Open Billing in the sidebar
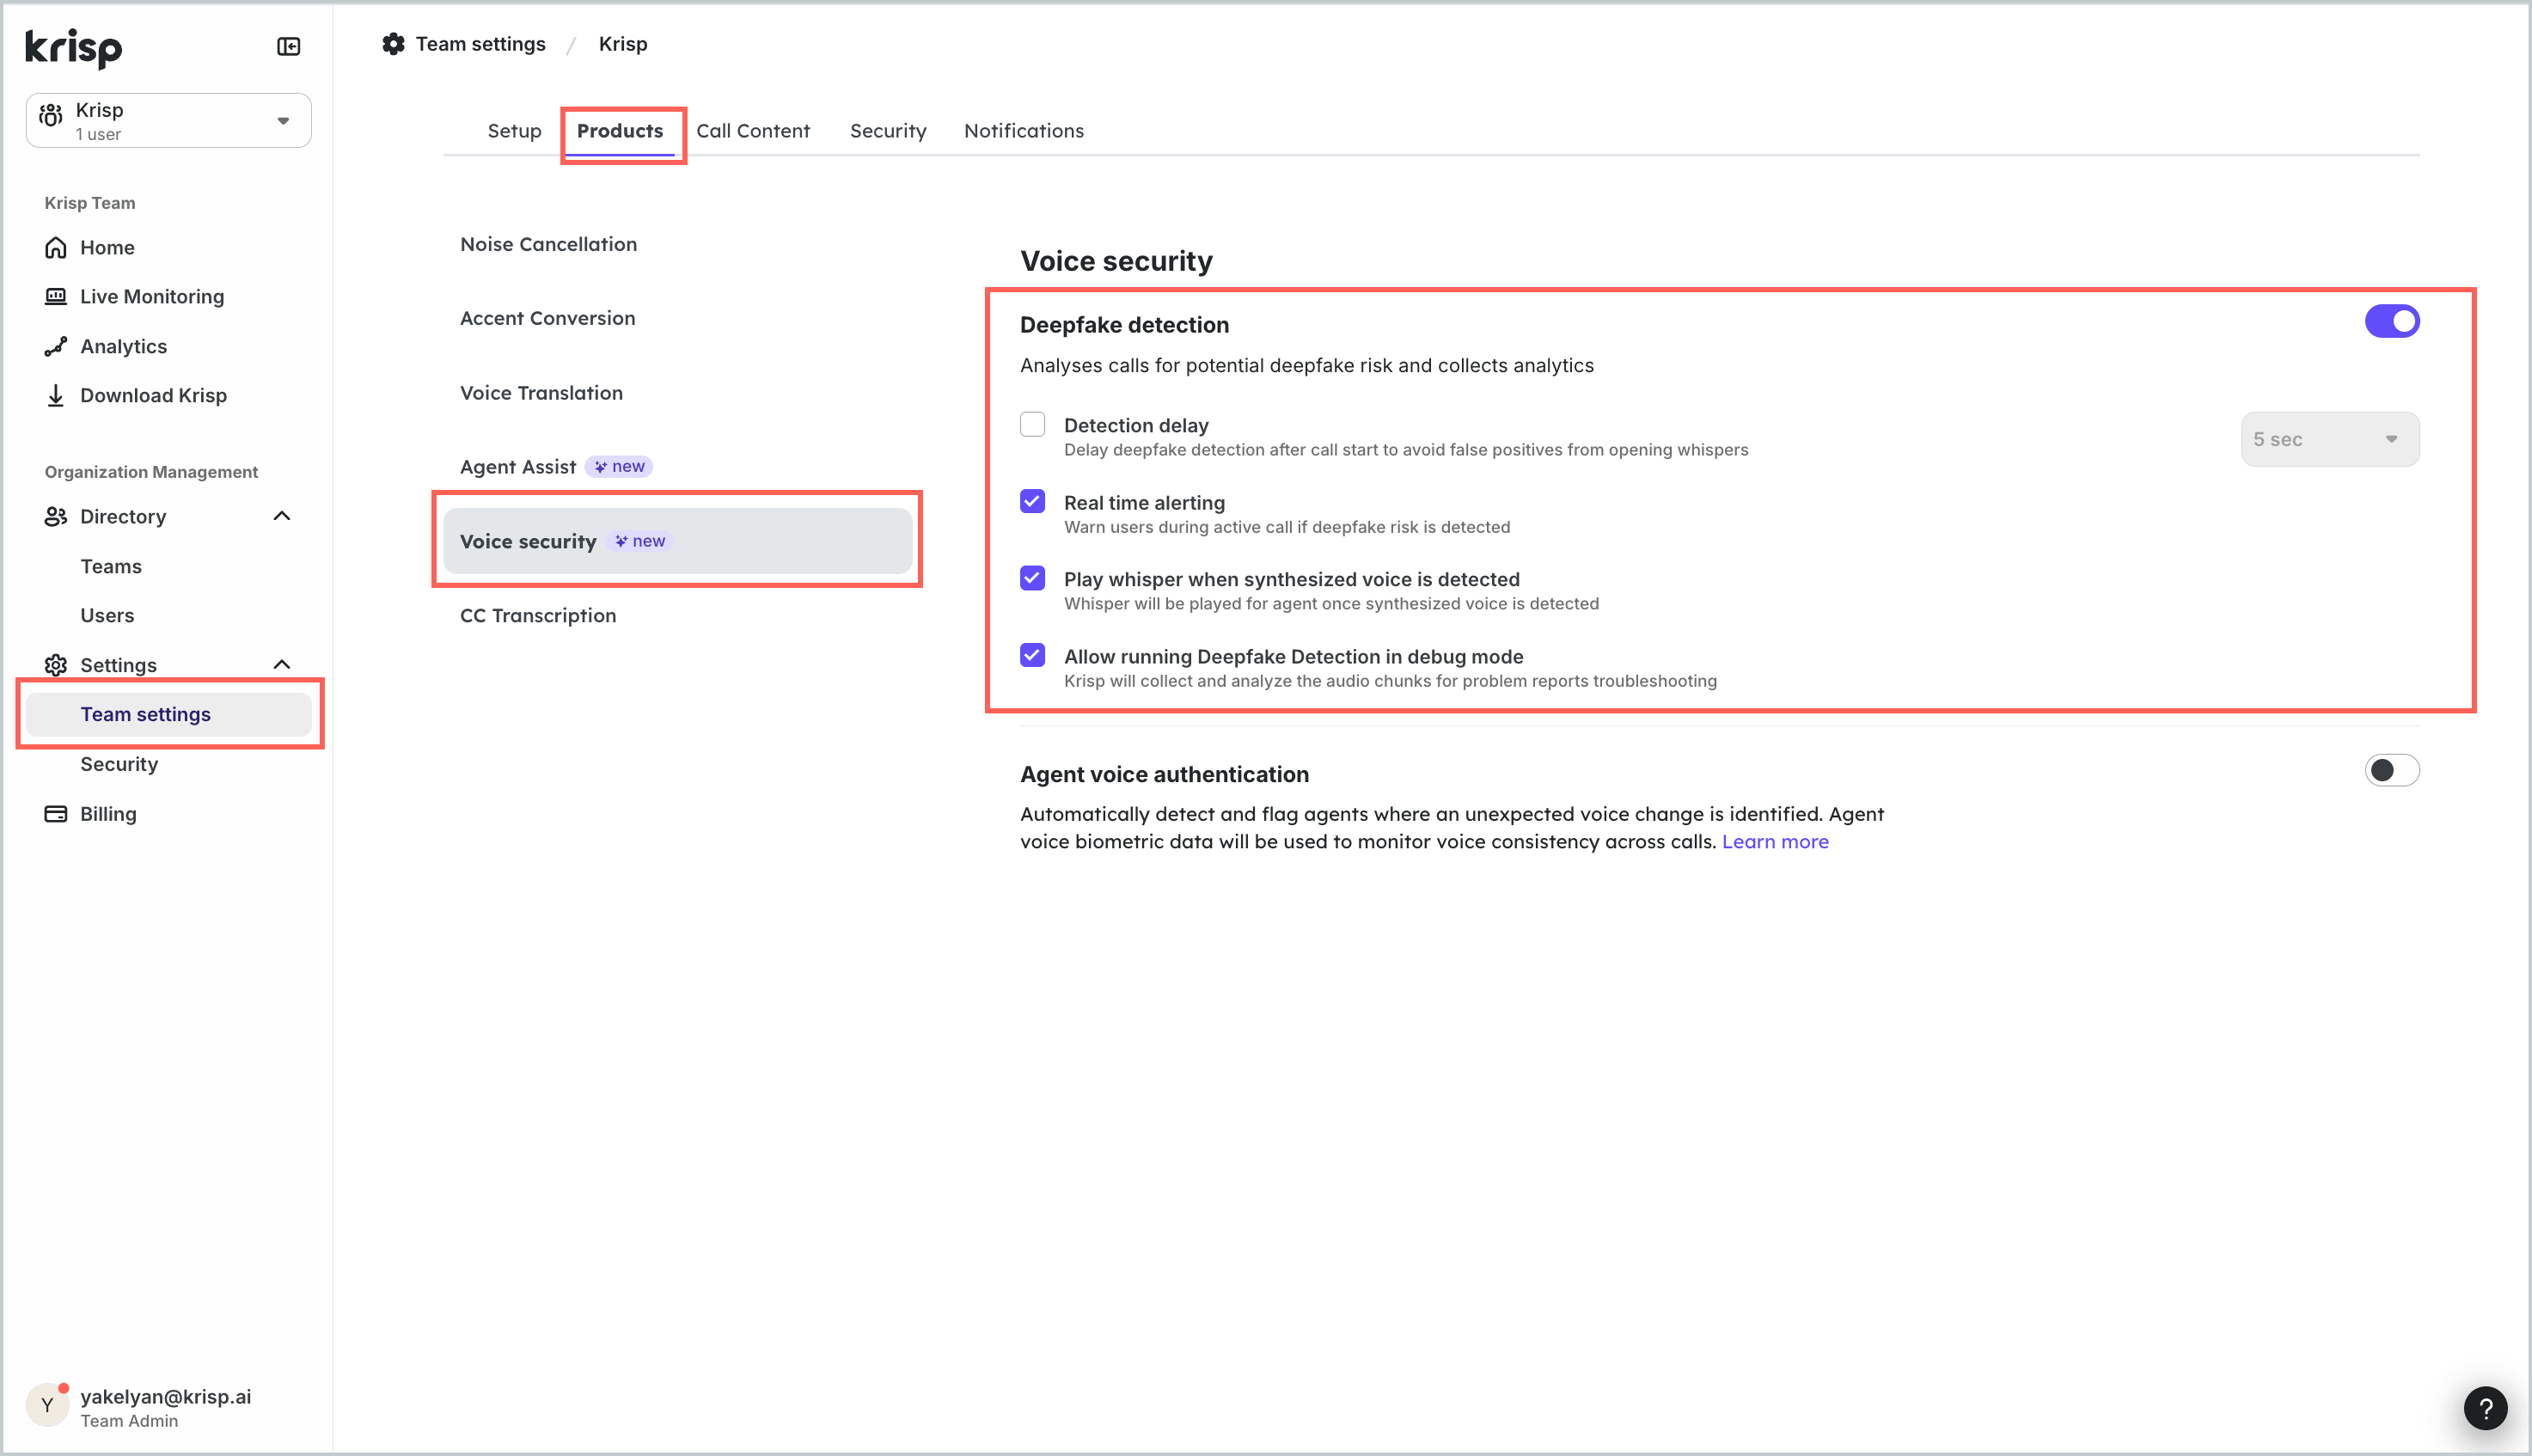Image resolution: width=2532 pixels, height=1456 pixels. (x=108, y=814)
